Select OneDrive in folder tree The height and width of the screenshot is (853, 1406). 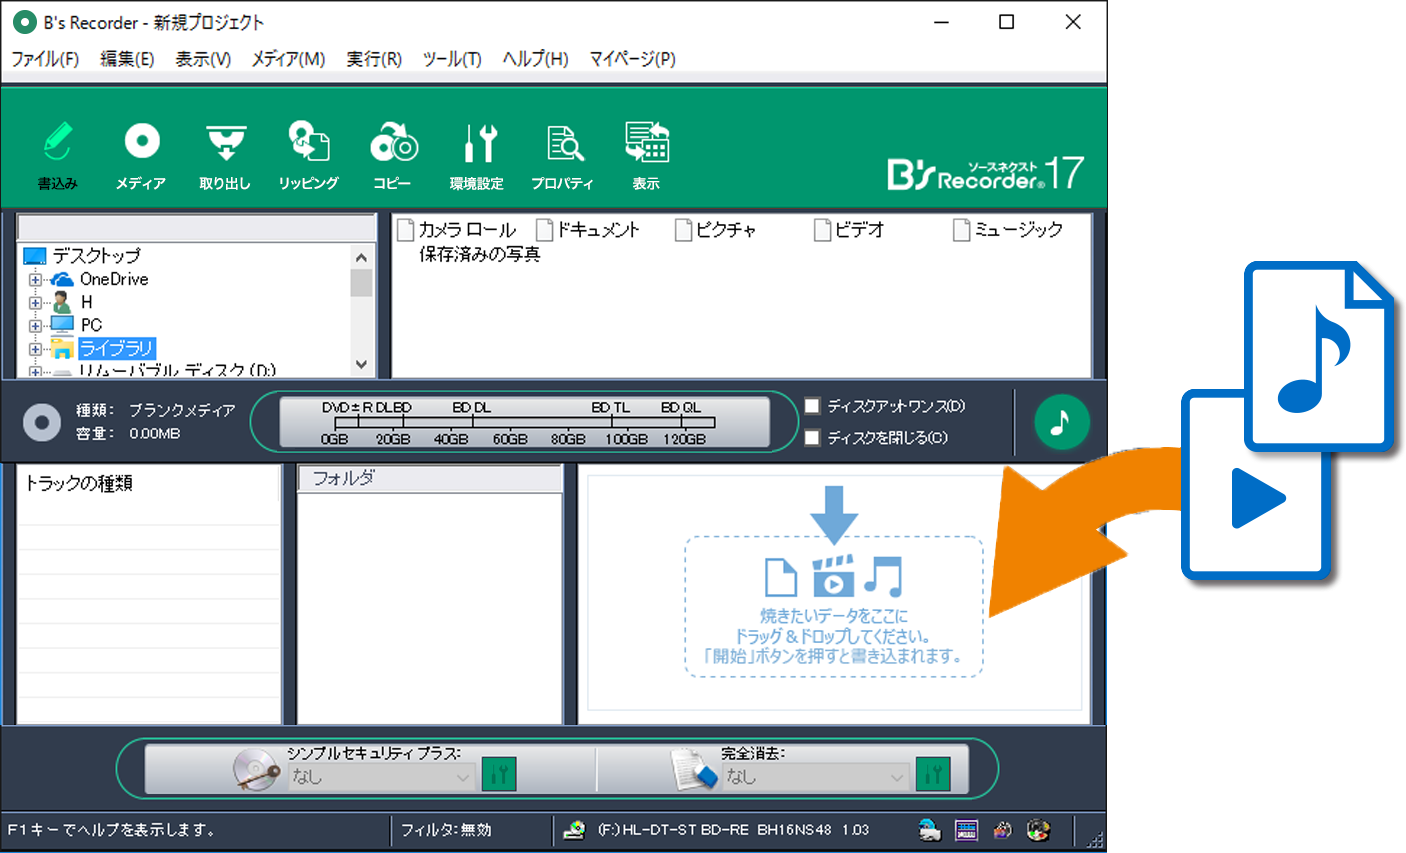114,279
